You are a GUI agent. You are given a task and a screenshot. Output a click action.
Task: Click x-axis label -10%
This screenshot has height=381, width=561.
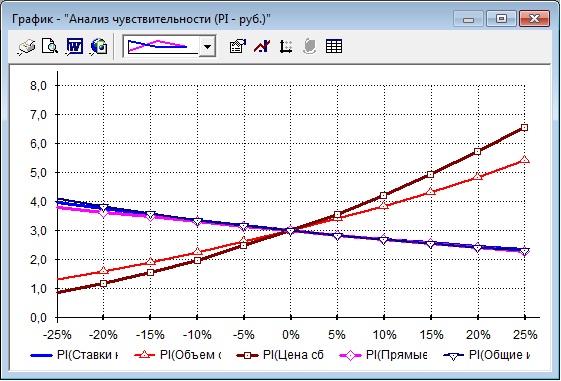[197, 335]
